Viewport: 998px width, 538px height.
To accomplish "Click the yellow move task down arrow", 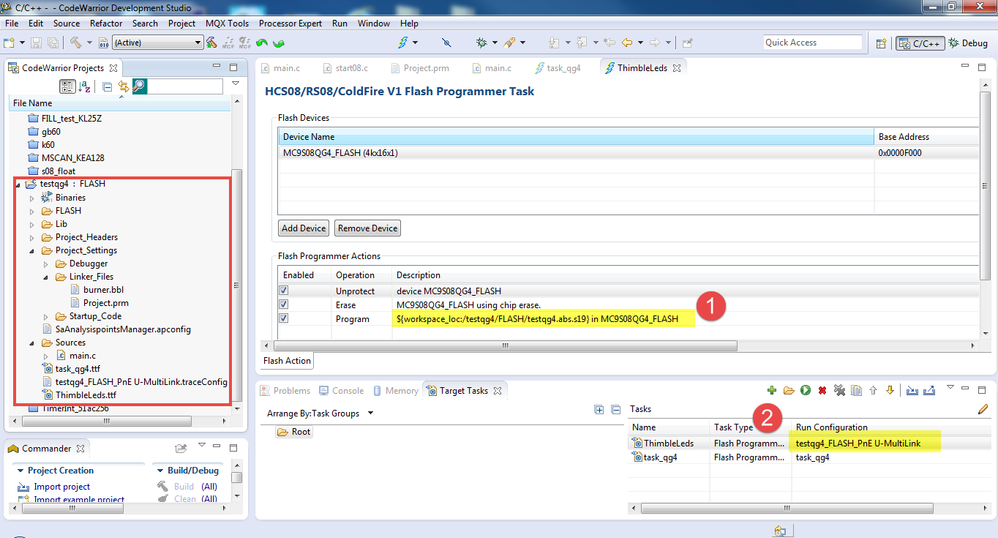I will click(x=890, y=390).
